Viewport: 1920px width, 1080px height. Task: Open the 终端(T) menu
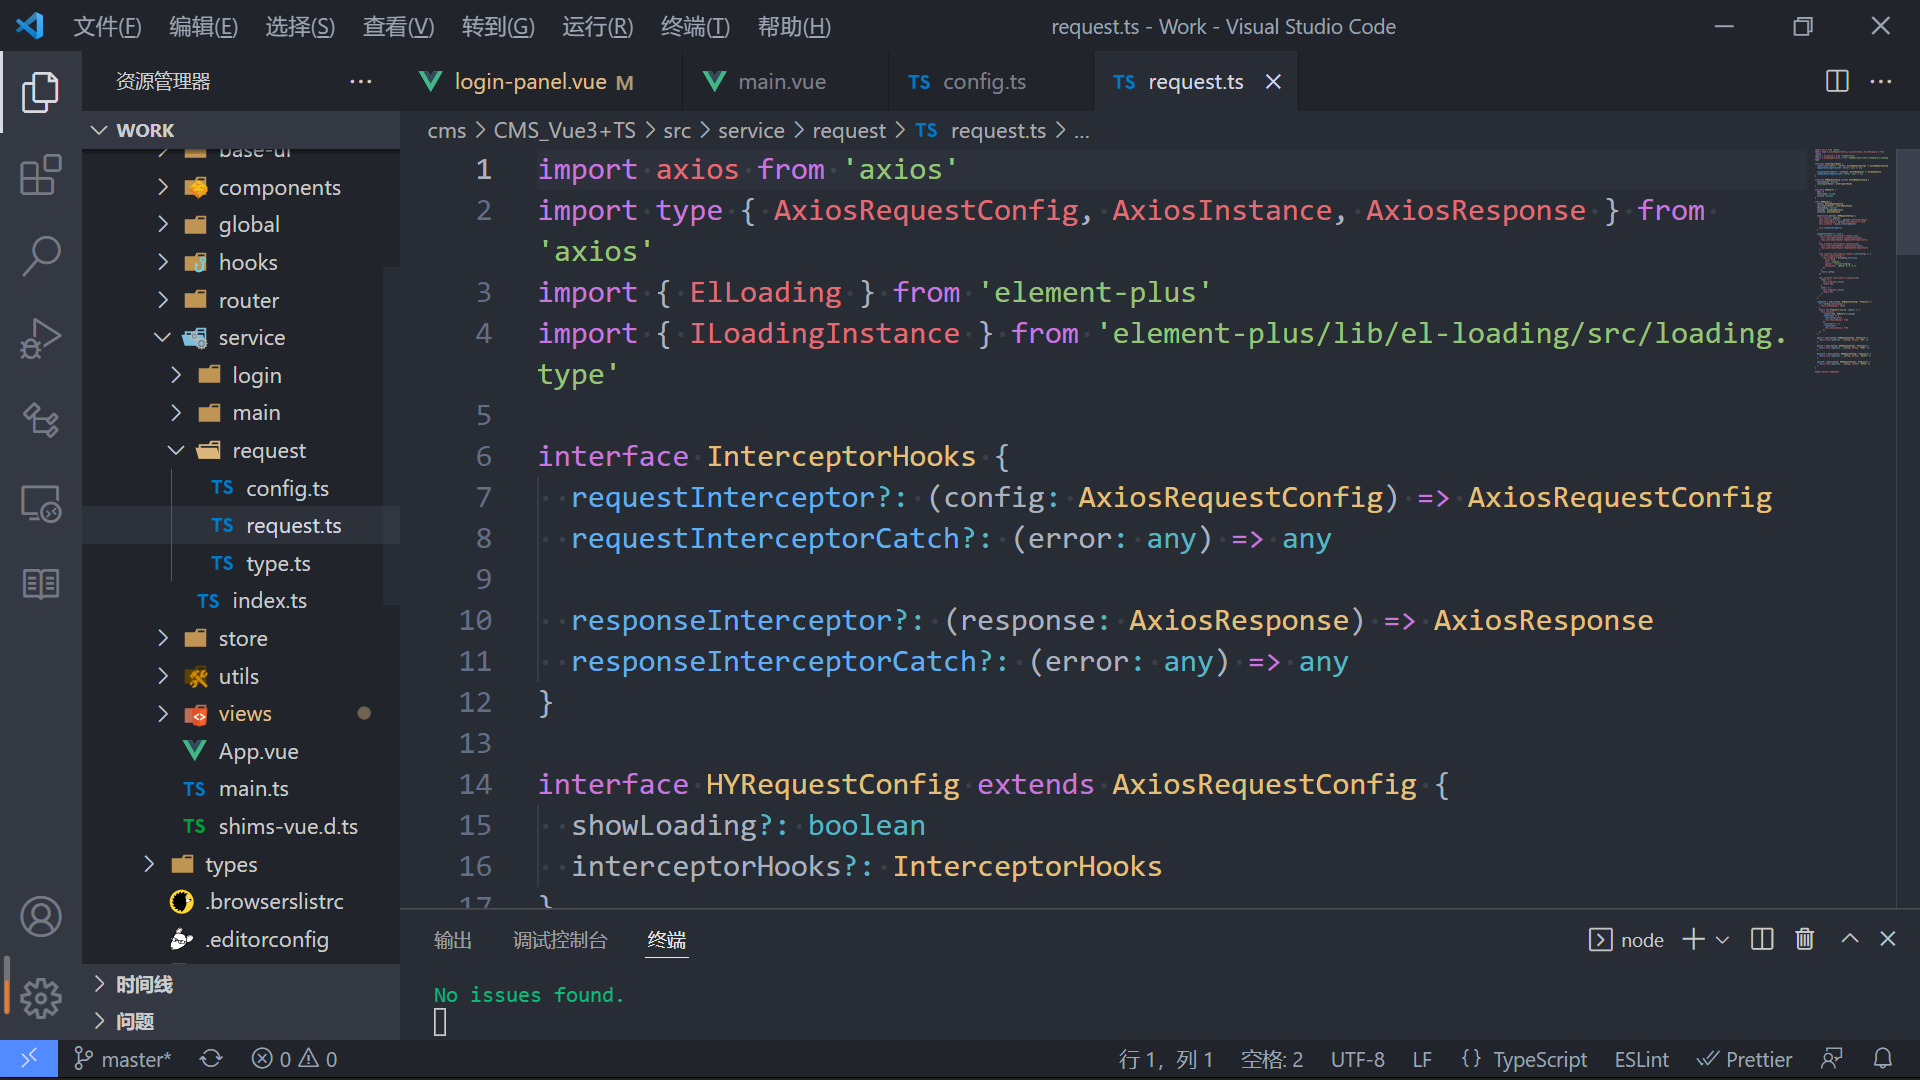(695, 27)
